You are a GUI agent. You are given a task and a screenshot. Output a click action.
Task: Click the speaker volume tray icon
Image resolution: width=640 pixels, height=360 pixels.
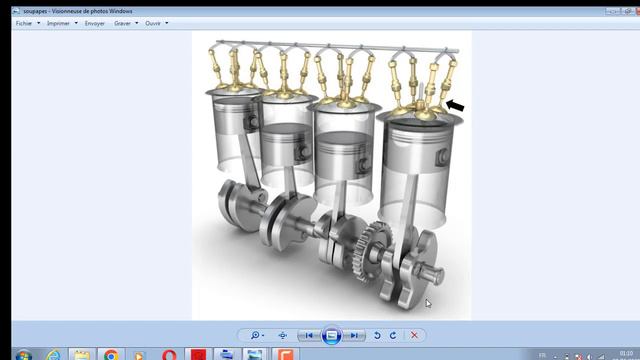click(589, 357)
